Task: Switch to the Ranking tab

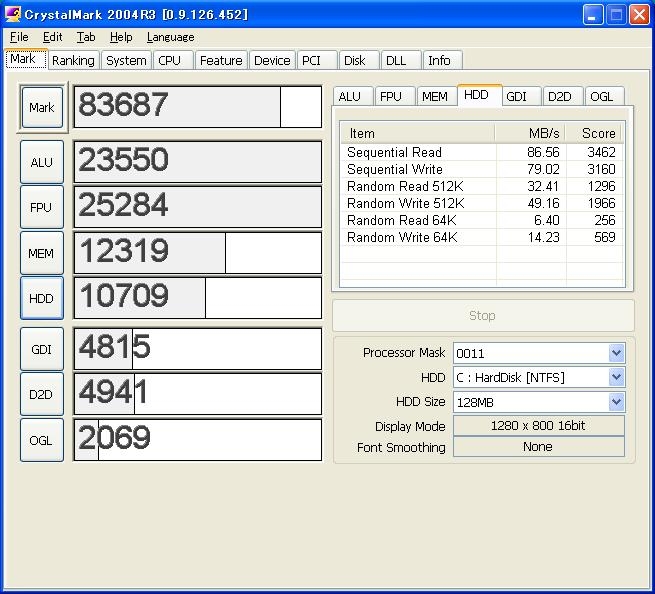Action: point(73,60)
